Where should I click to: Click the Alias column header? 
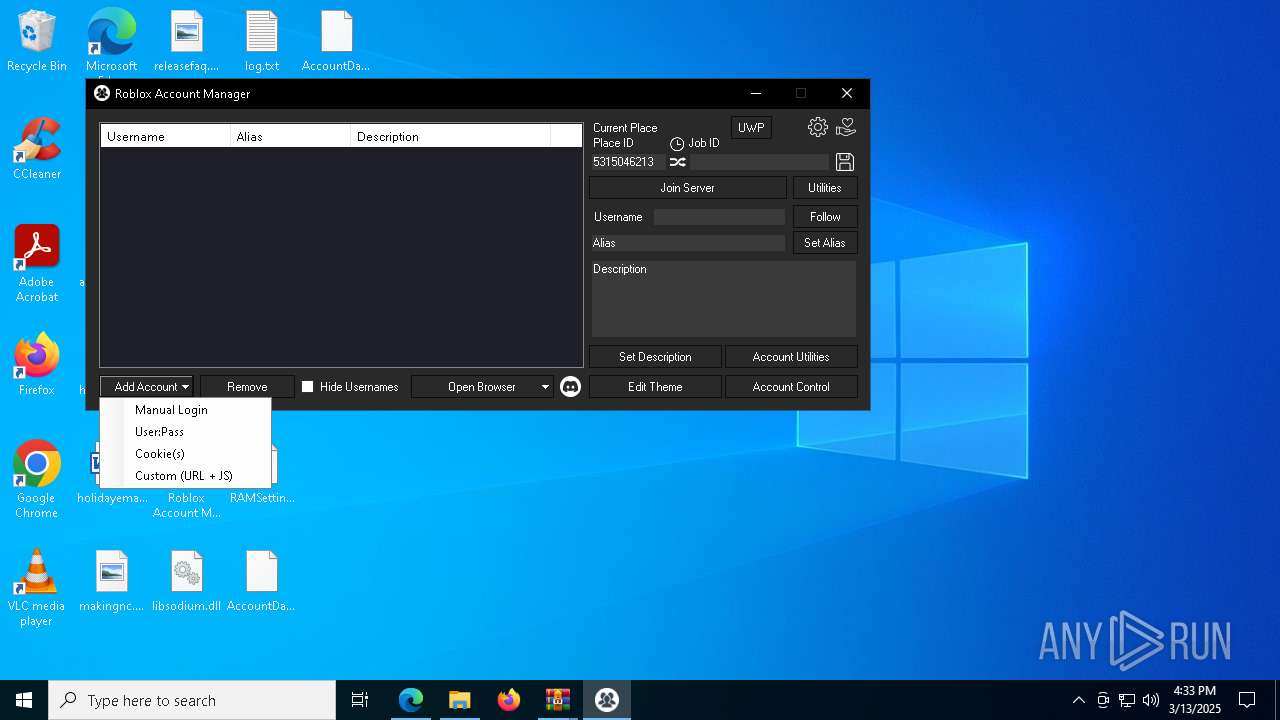(x=290, y=137)
